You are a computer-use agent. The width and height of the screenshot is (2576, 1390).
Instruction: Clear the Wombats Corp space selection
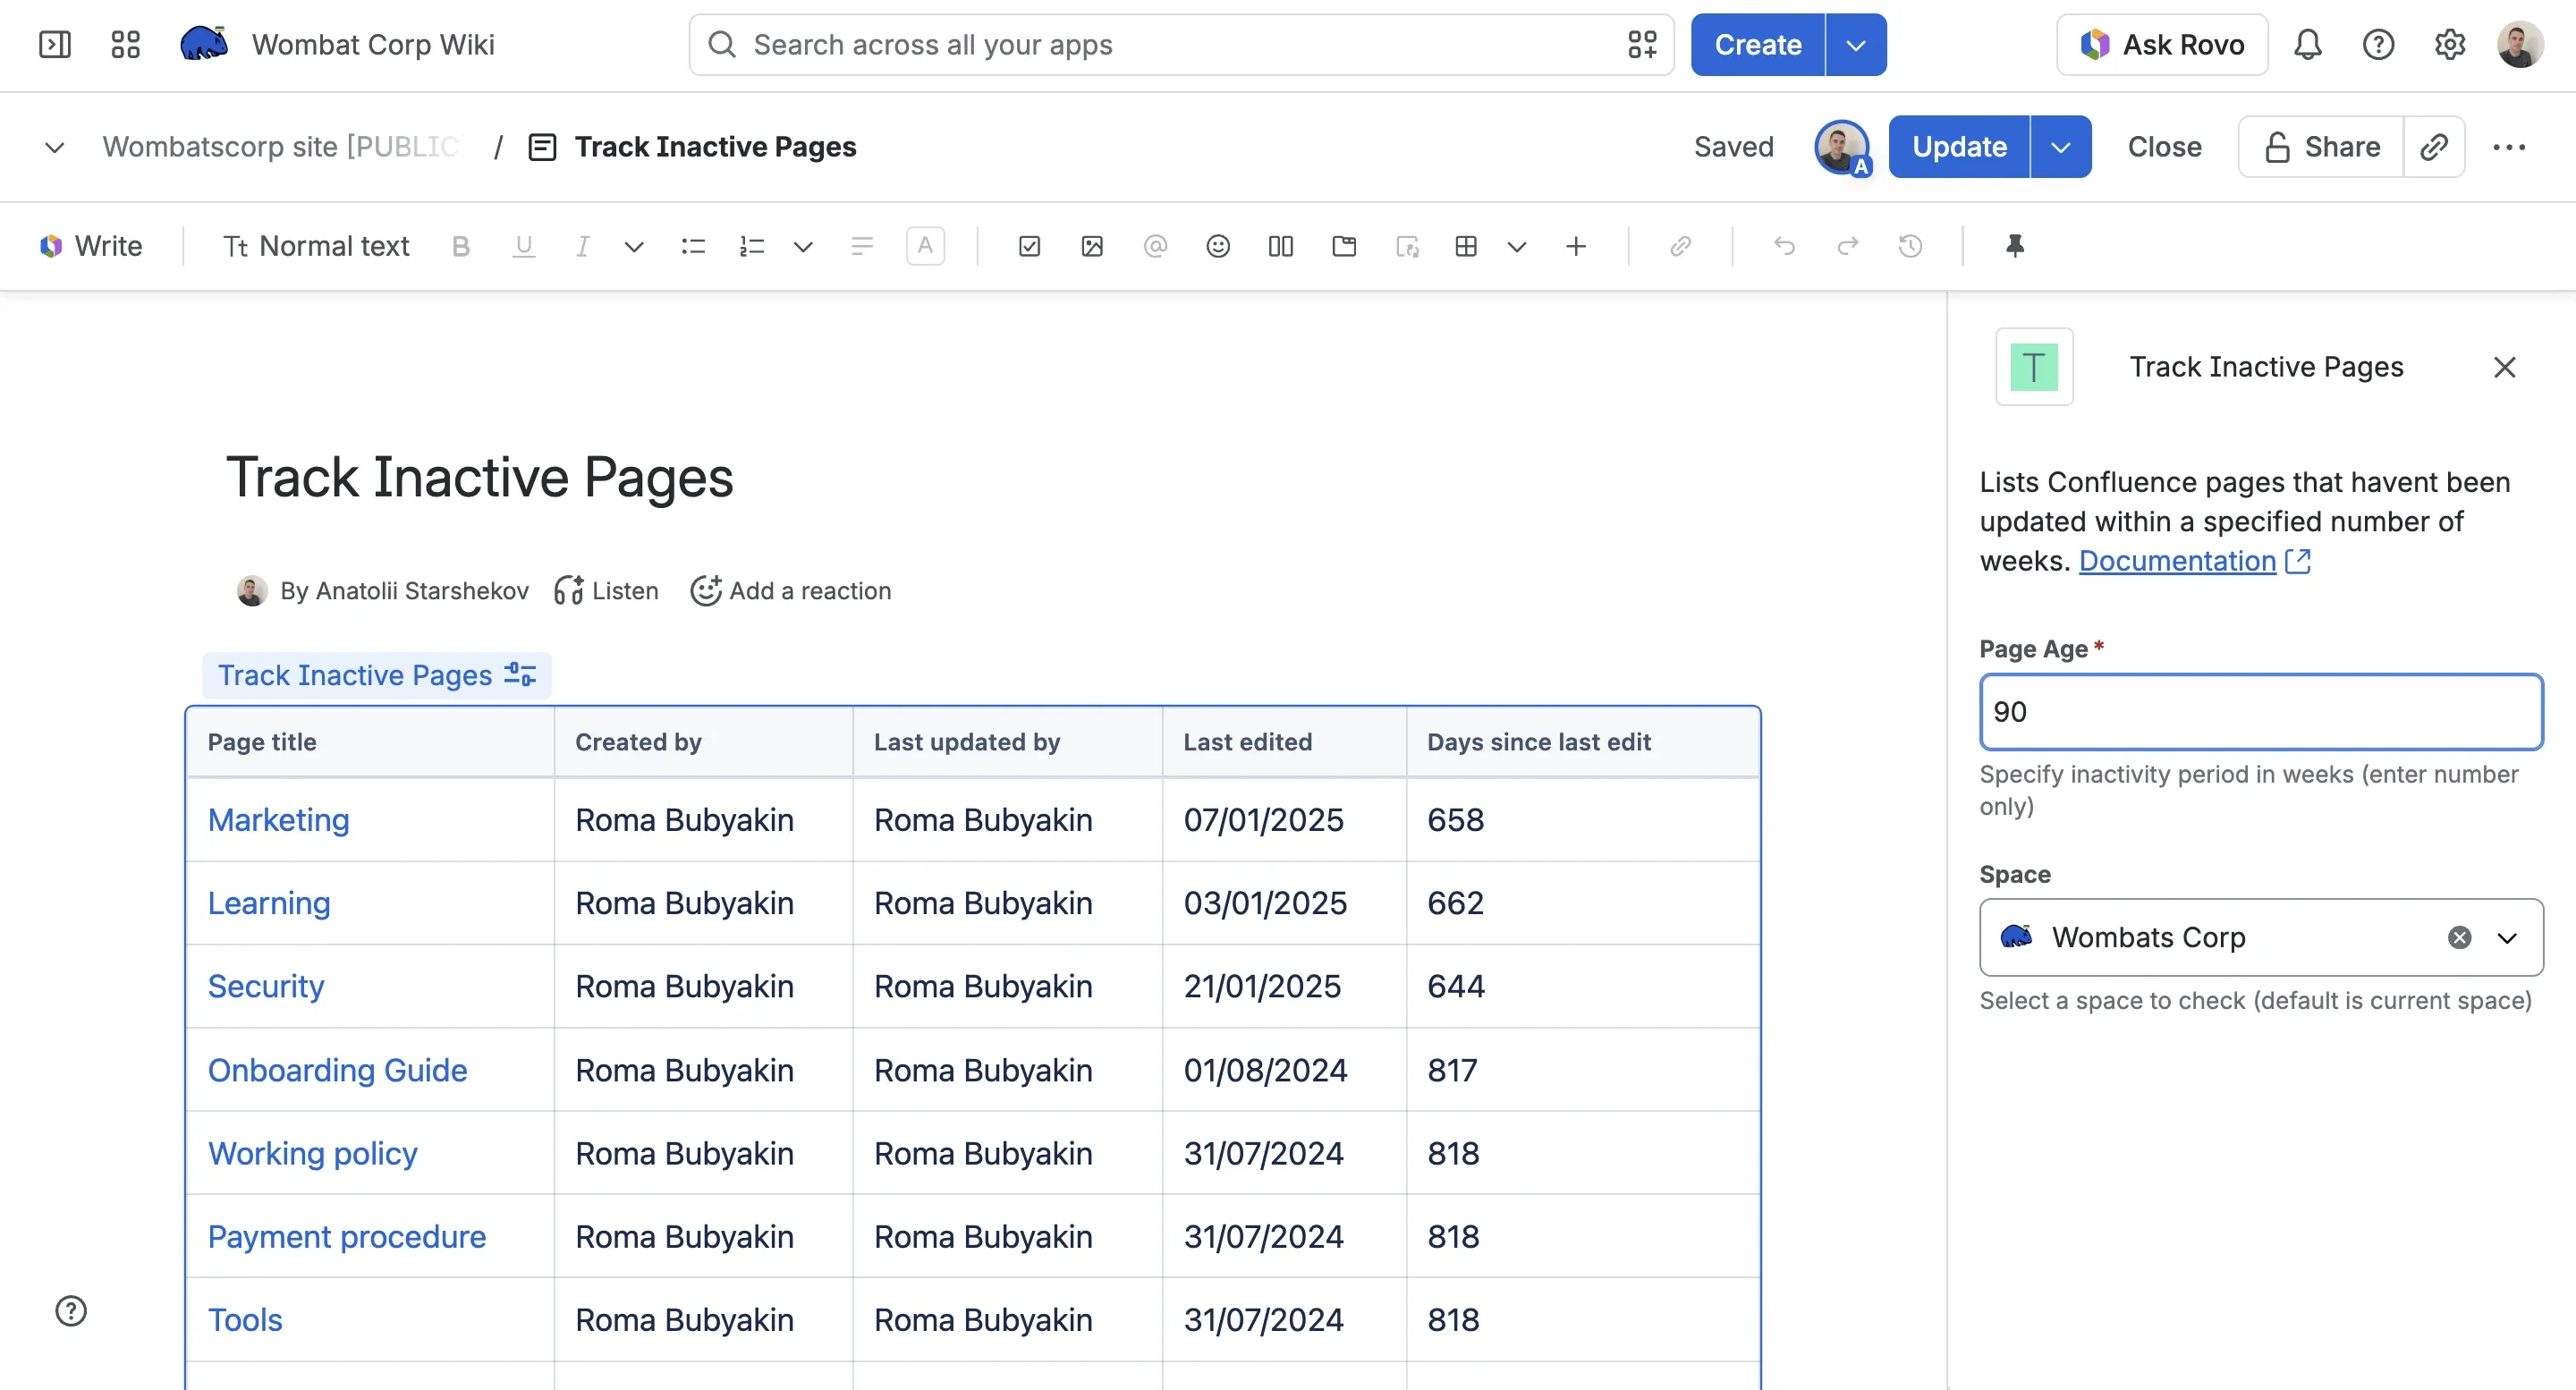click(2459, 937)
